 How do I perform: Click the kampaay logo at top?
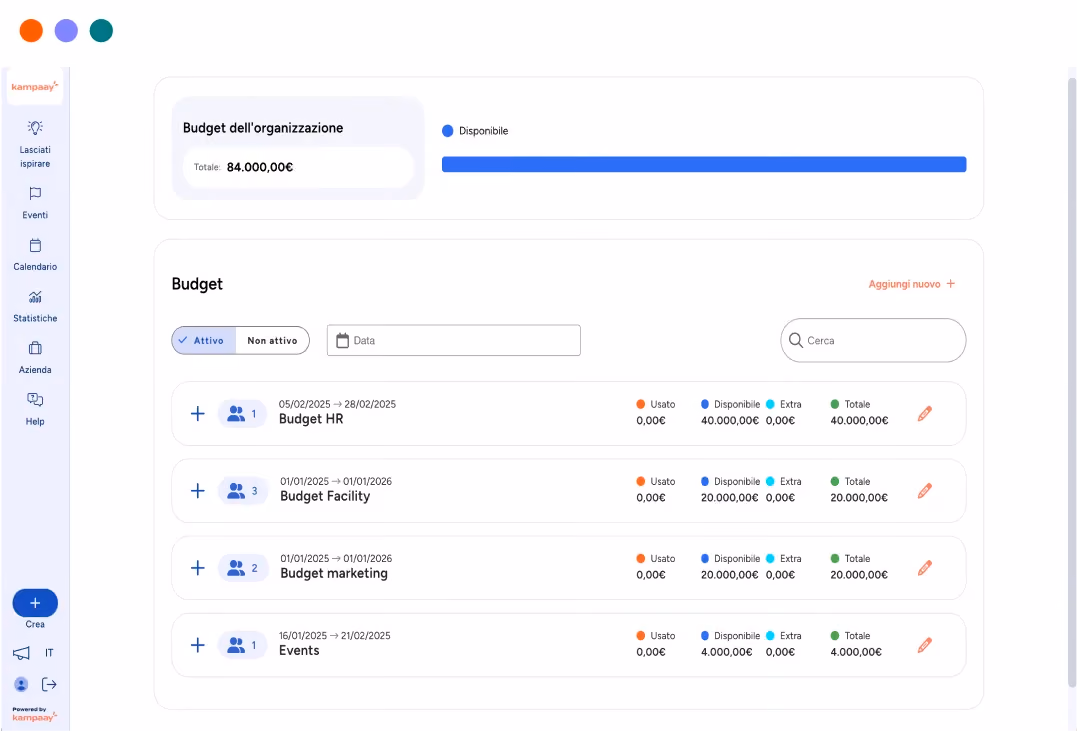34,87
